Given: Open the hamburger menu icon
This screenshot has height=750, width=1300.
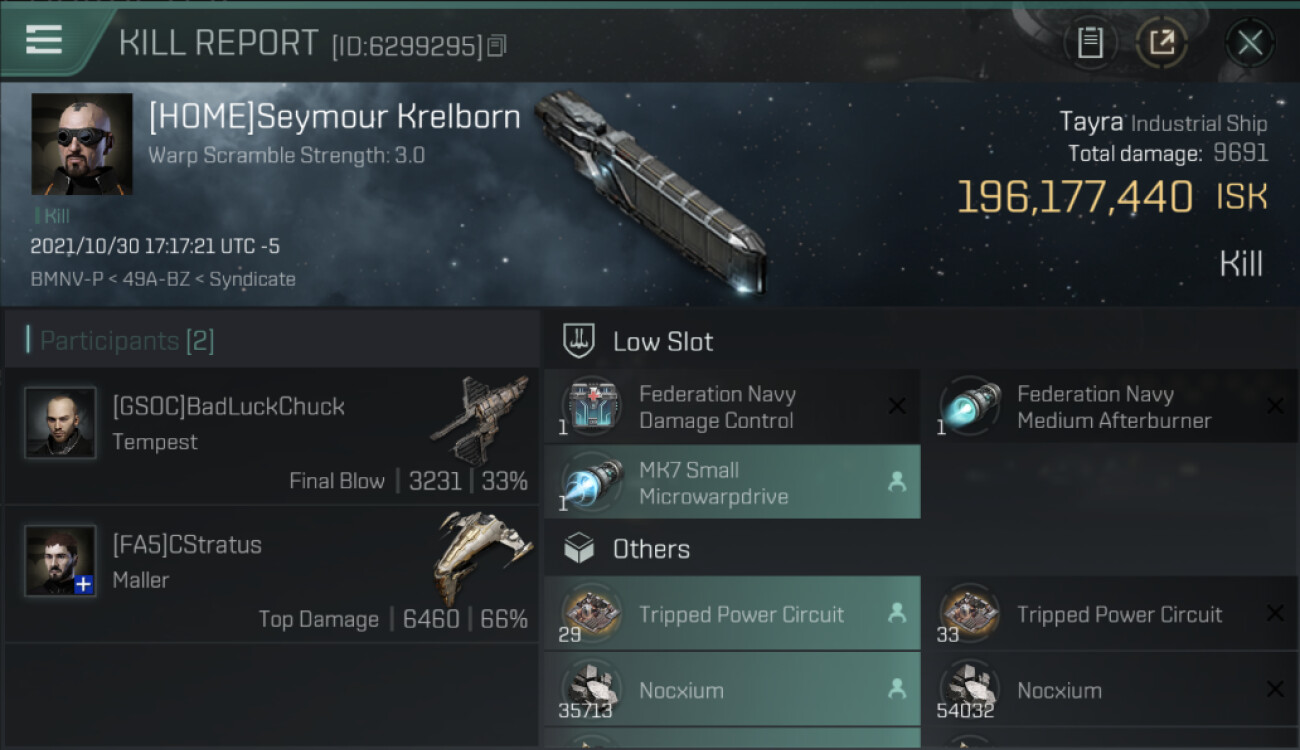Looking at the screenshot, I should [x=44, y=40].
